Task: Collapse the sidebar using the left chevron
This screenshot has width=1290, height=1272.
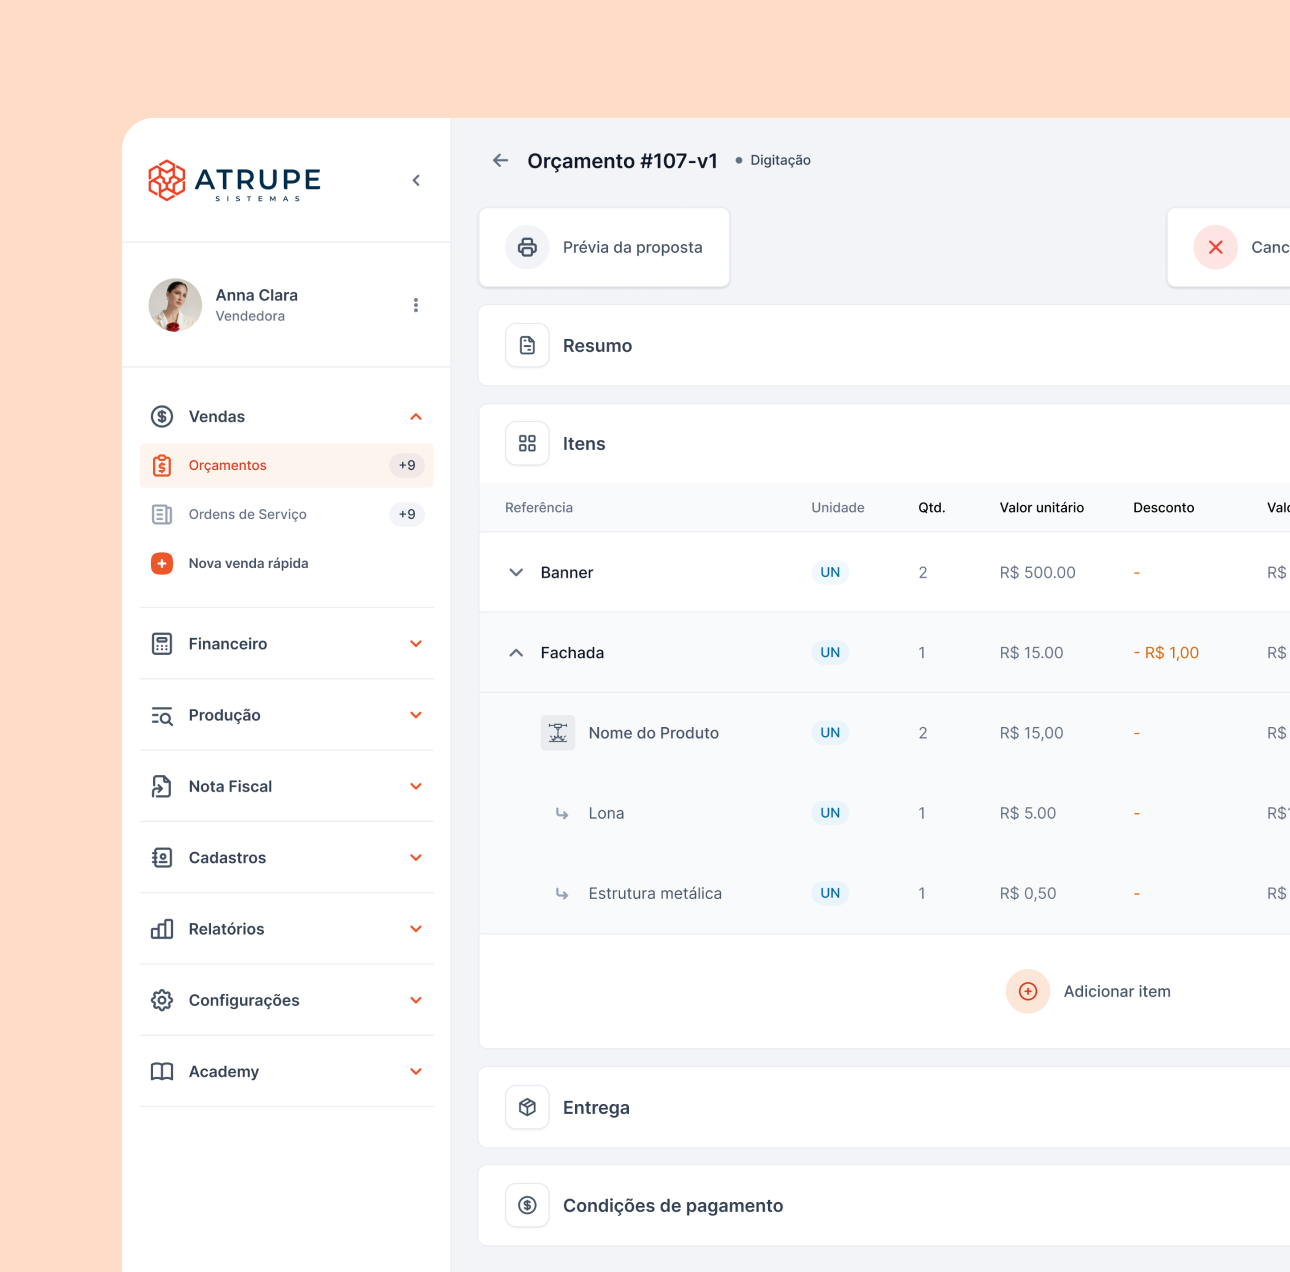Action: [416, 181]
